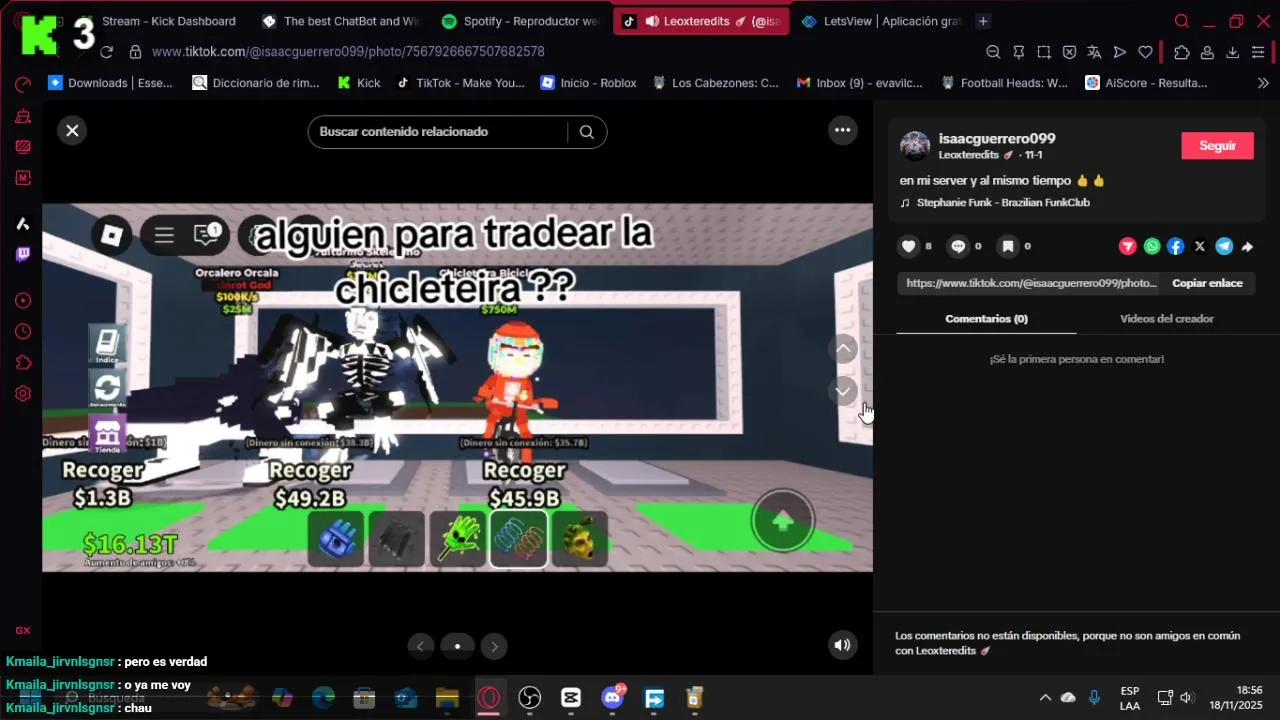This screenshot has height=720, width=1280.
Task: Open comments via the speech bubble icon
Action: pos(959,246)
